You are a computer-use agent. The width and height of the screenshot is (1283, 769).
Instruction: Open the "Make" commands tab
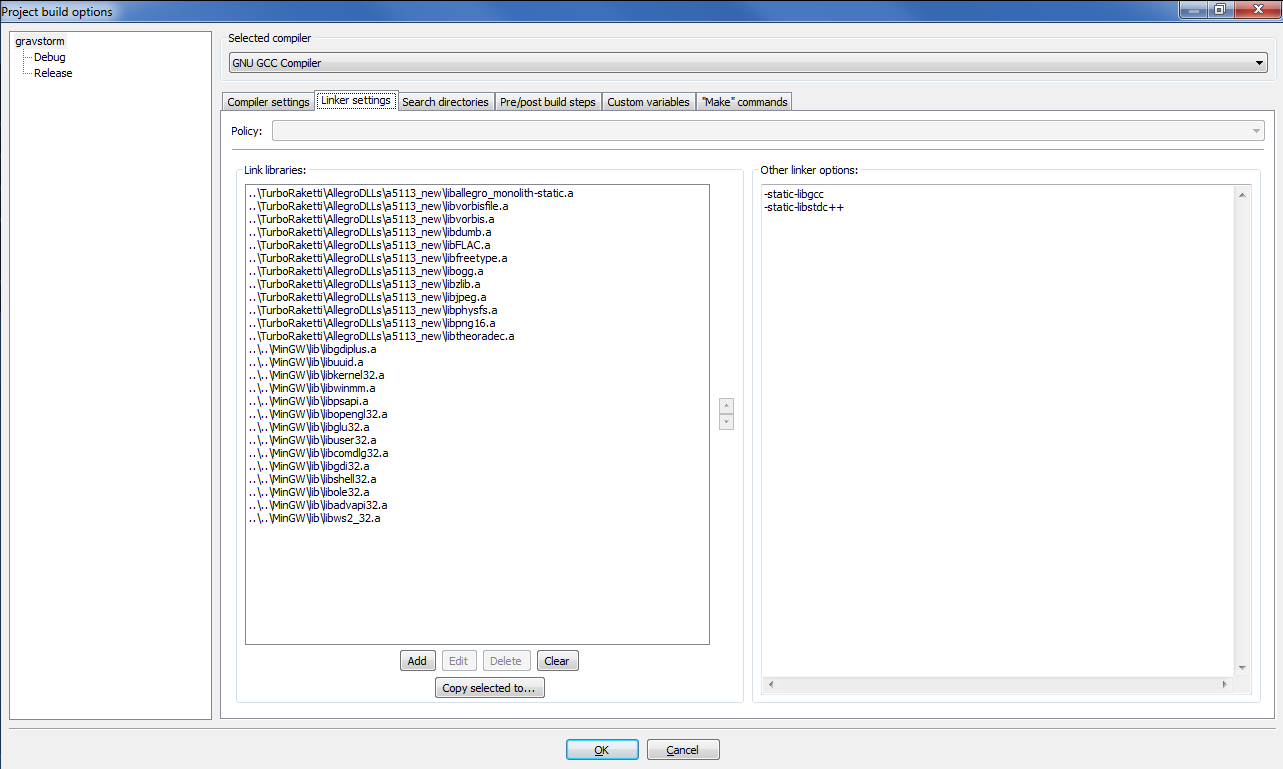pyautogui.click(x=744, y=102)
